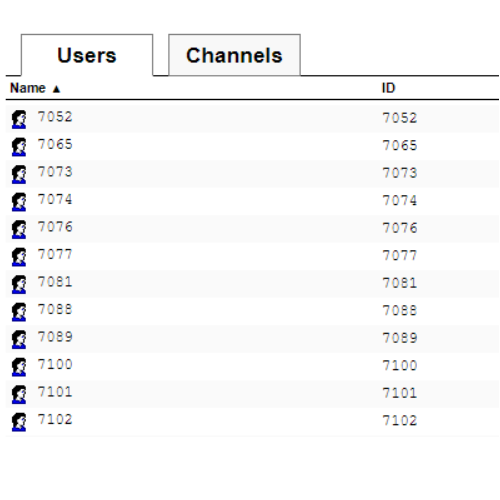Click the ascending sort arrow beside Name
This screenshot has height=500, width=500.
tap(56, 89)
